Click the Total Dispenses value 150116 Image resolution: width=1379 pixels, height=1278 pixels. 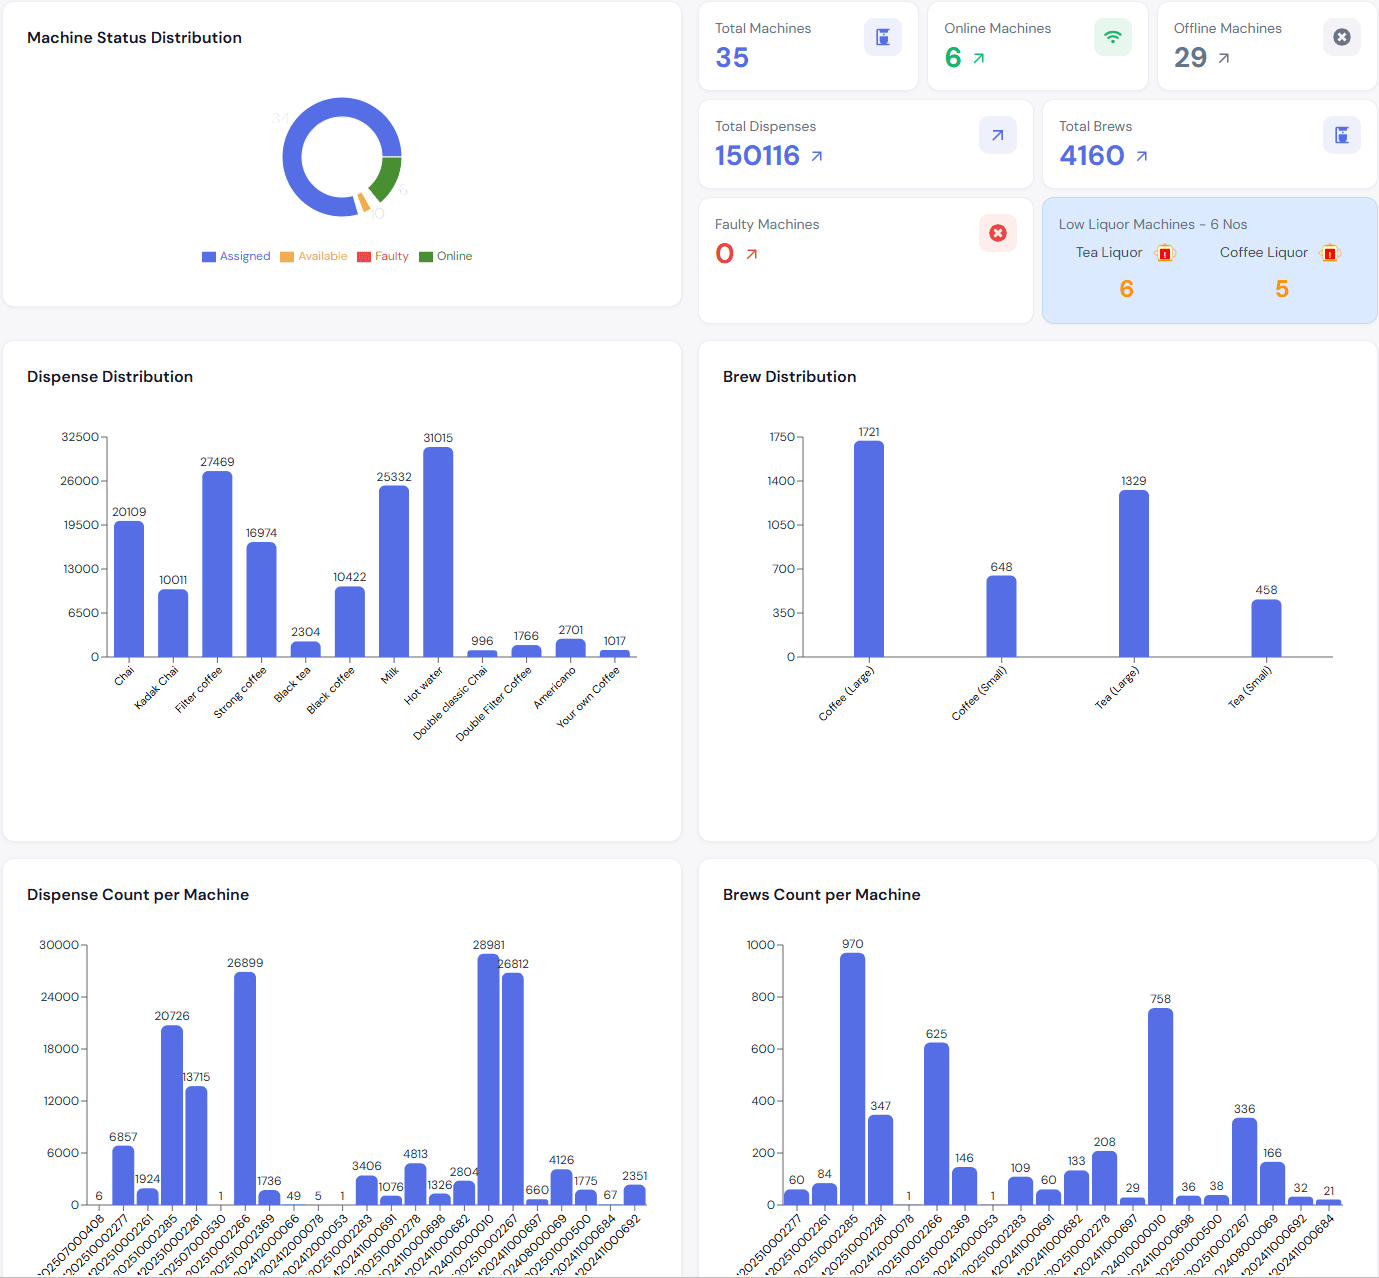pos(757,156)
